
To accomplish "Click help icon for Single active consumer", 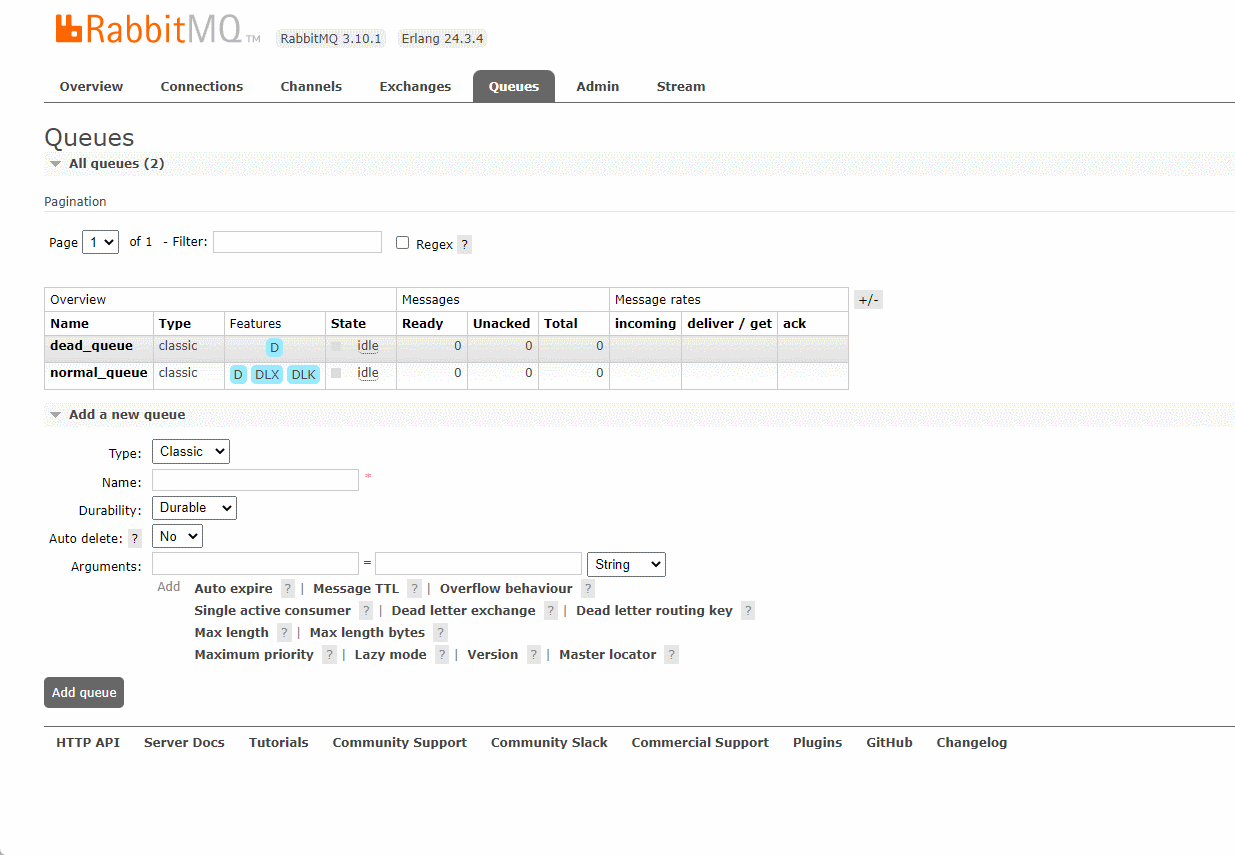I will tap(366, 610).
